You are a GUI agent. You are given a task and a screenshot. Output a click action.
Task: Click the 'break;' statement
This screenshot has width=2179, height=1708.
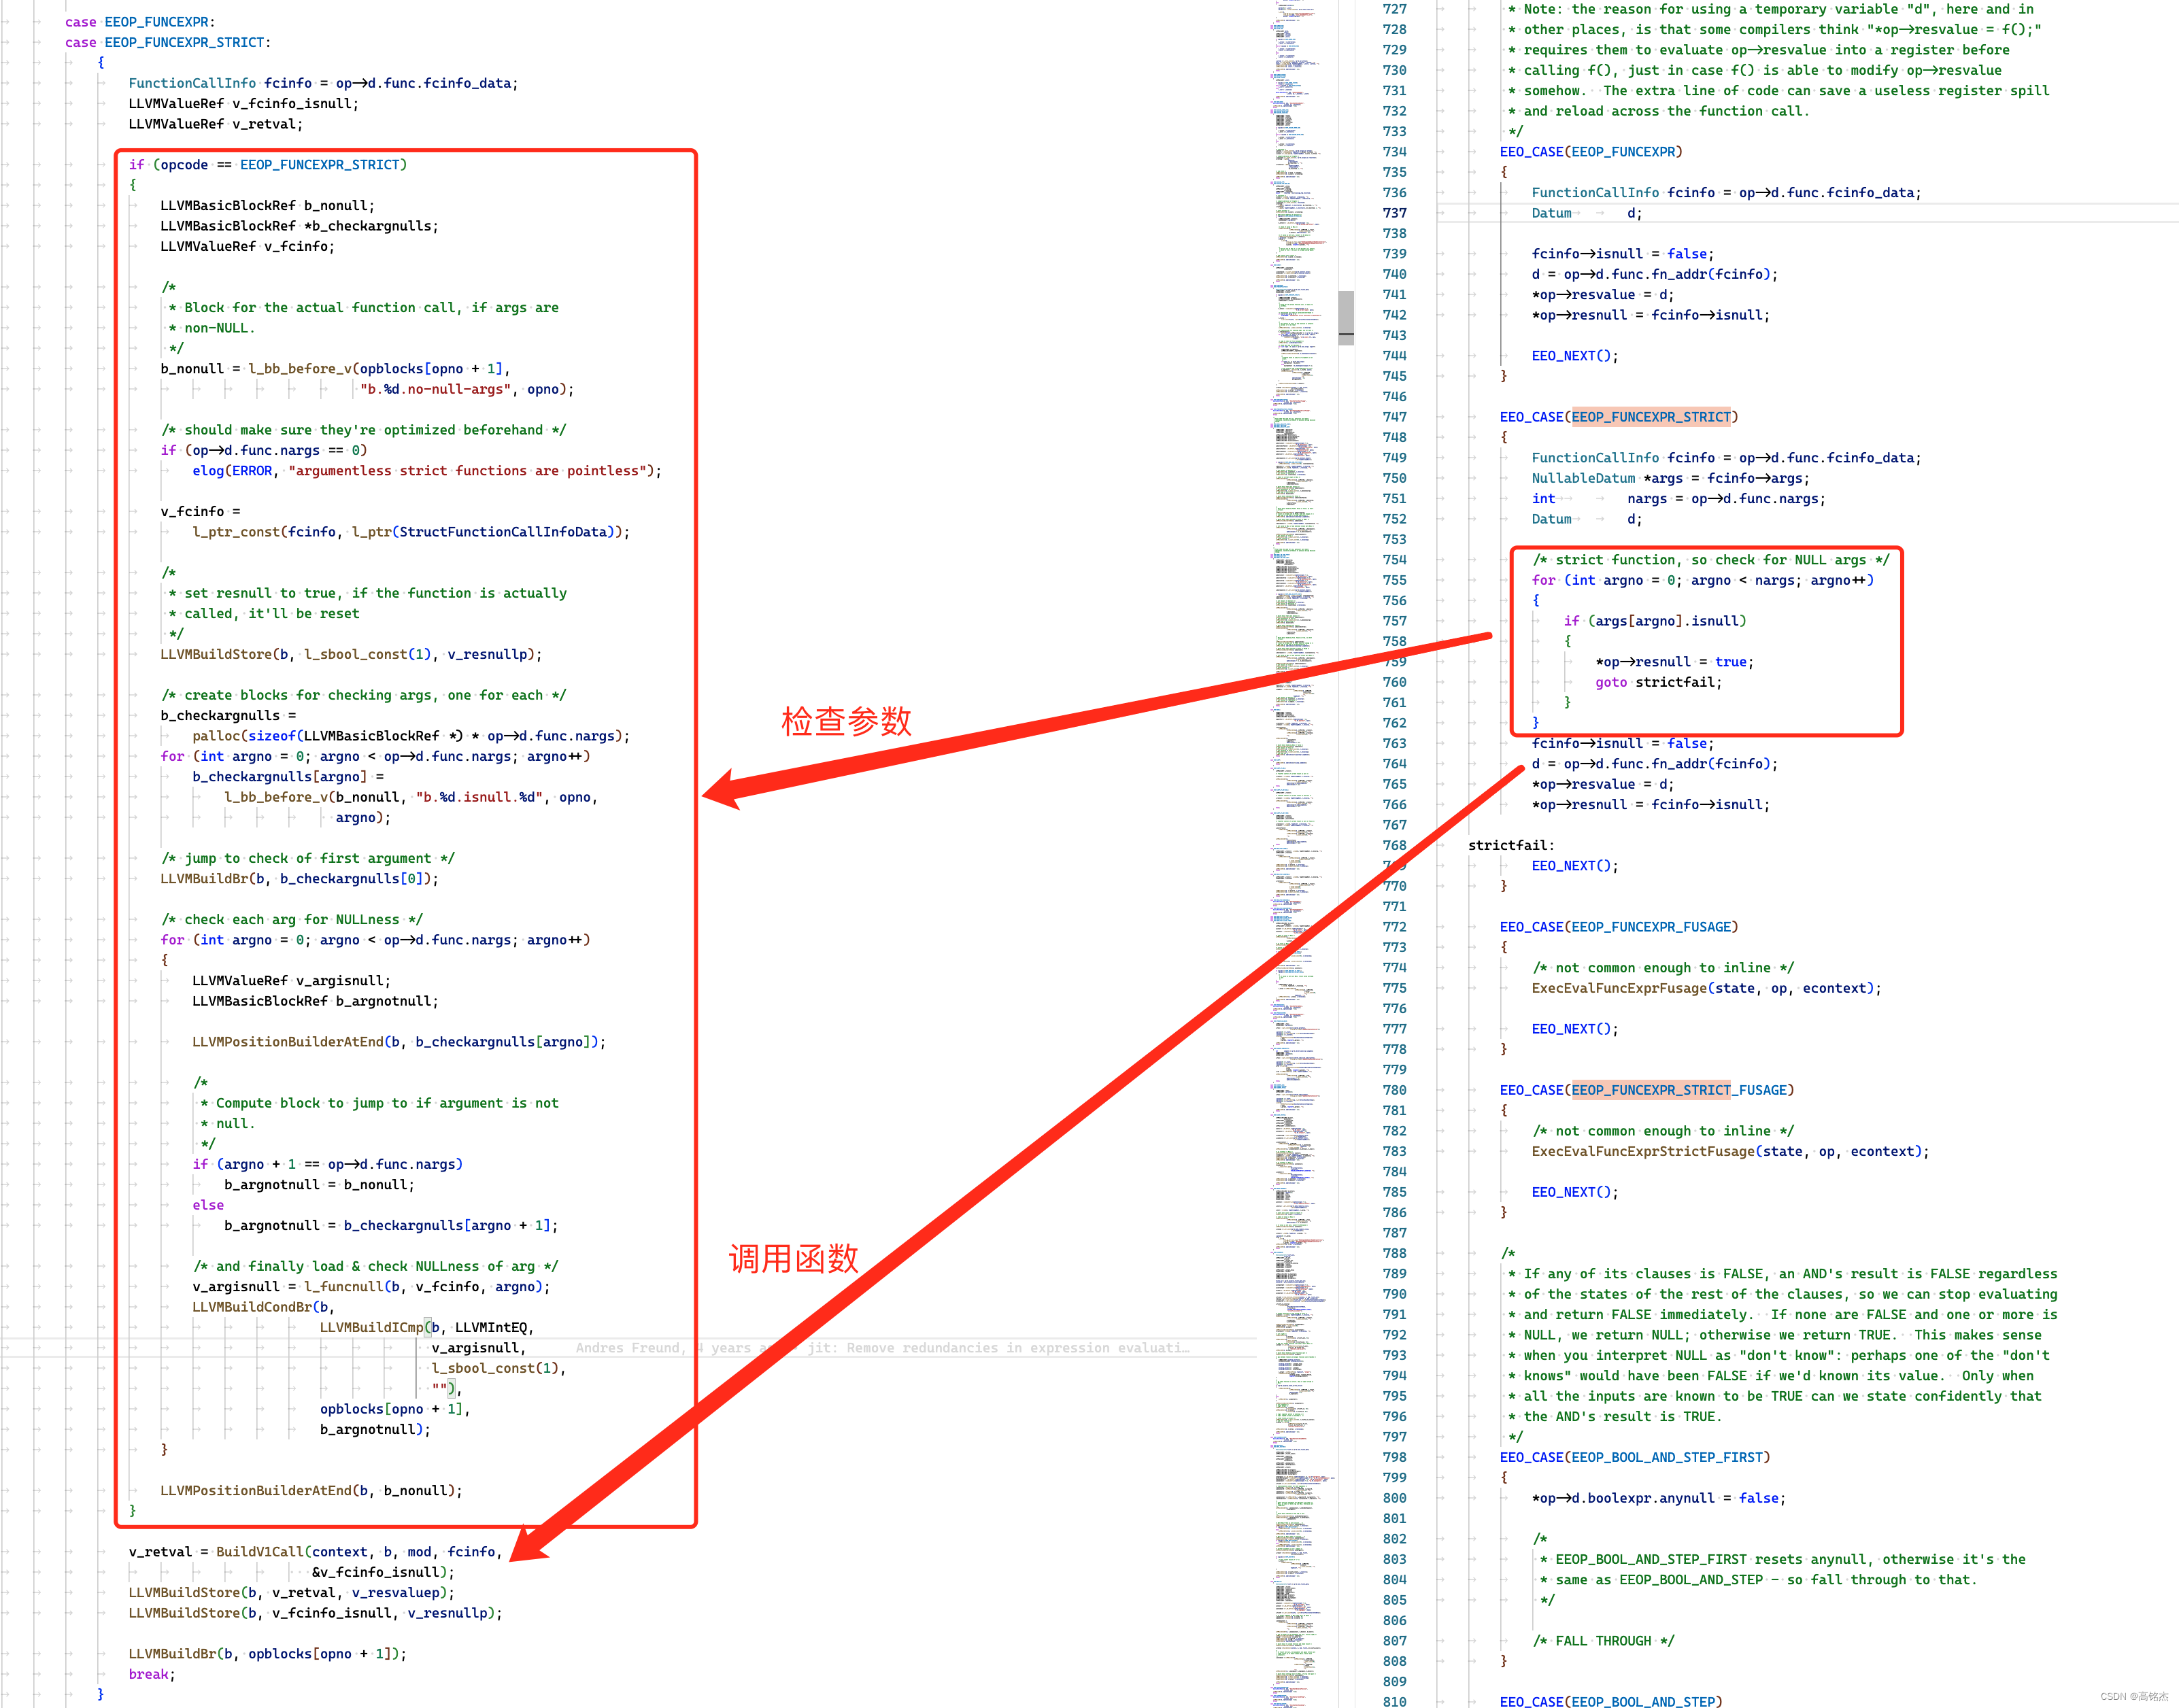pos(152,1674)
